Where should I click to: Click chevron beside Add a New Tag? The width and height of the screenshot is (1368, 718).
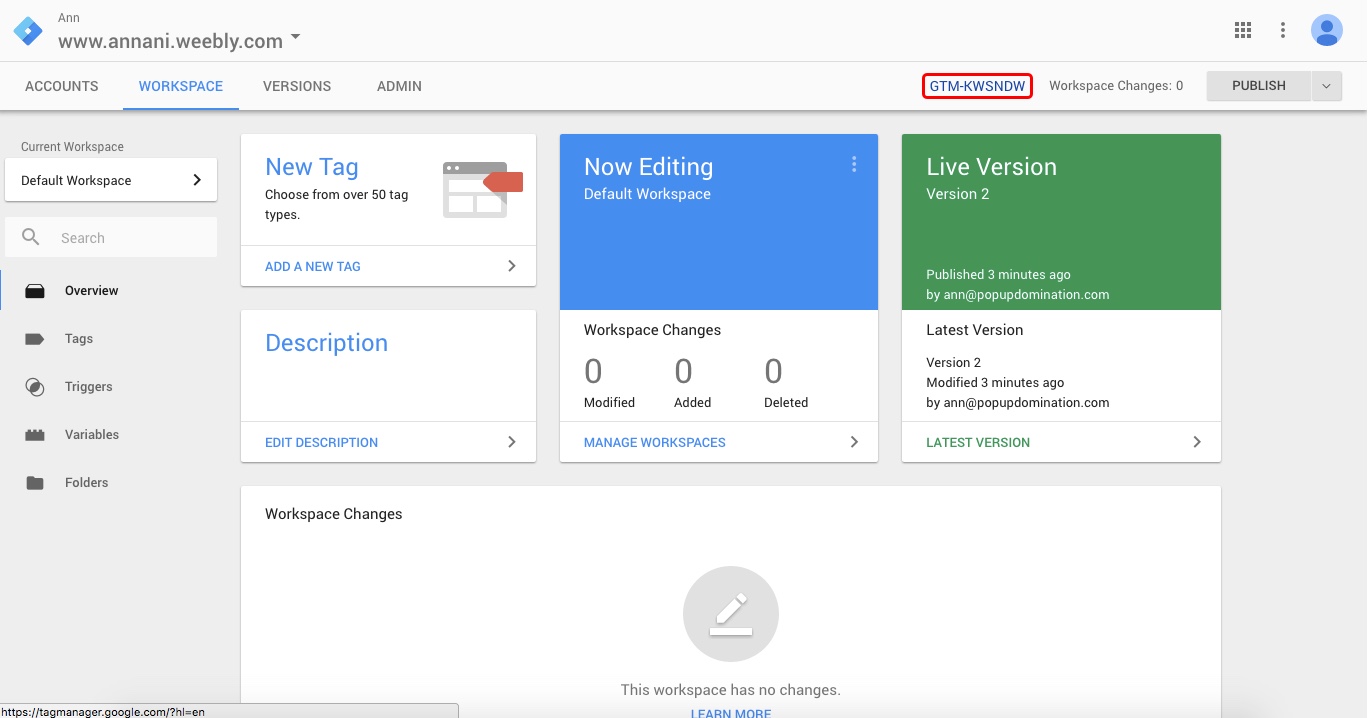(x=512, y=266)
